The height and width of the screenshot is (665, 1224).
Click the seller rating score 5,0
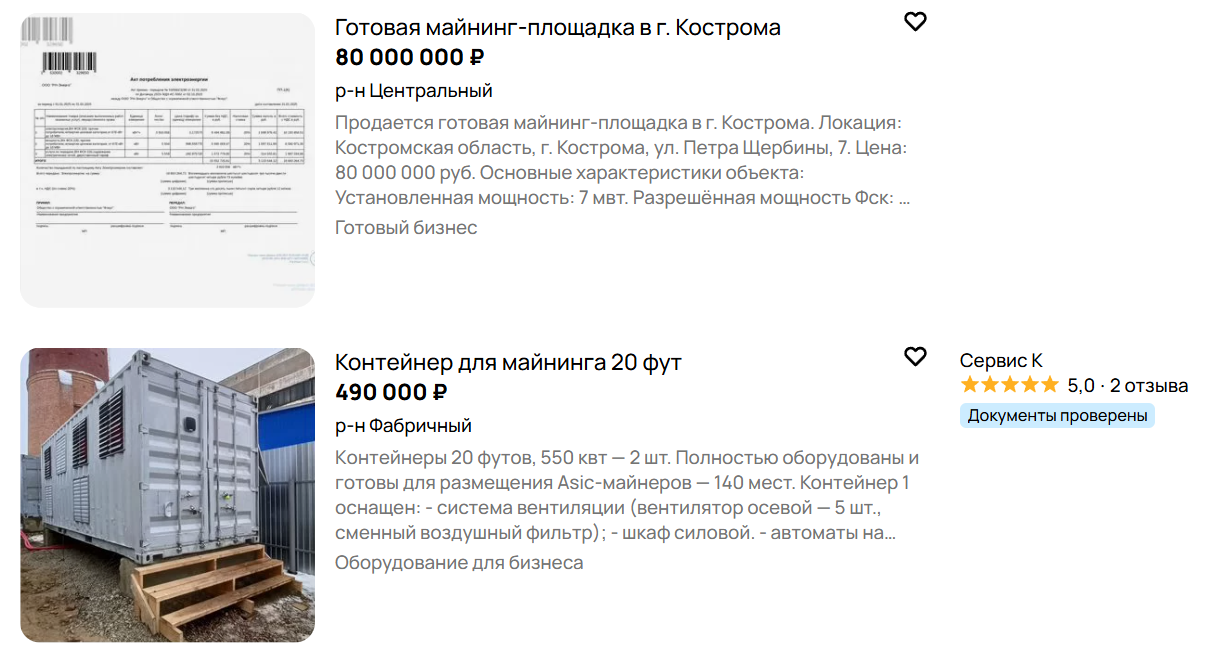(1078, 383)
